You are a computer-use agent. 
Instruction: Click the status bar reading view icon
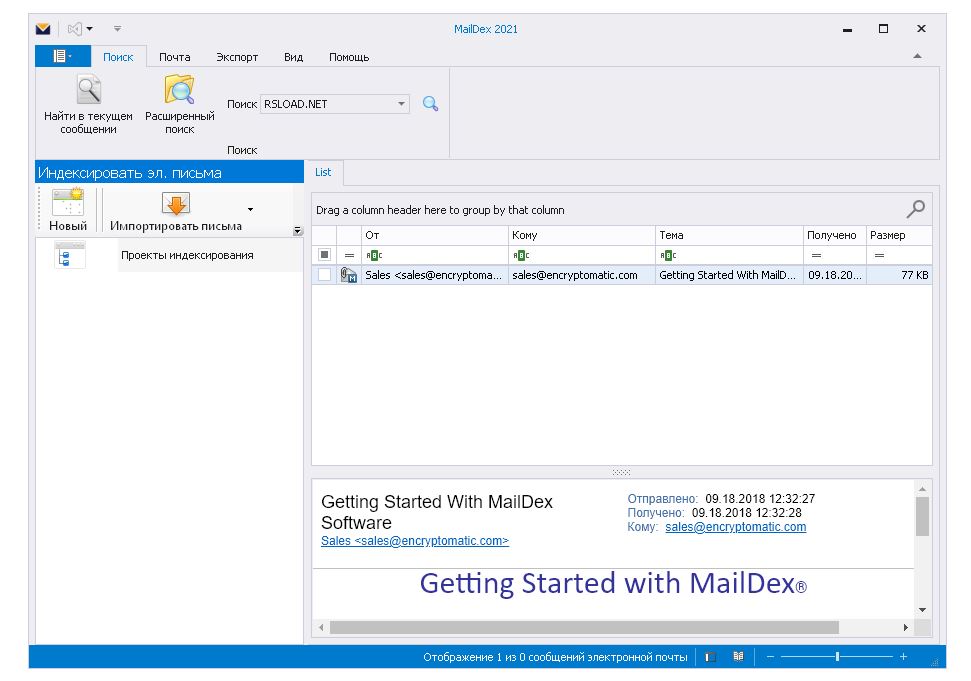738,657
